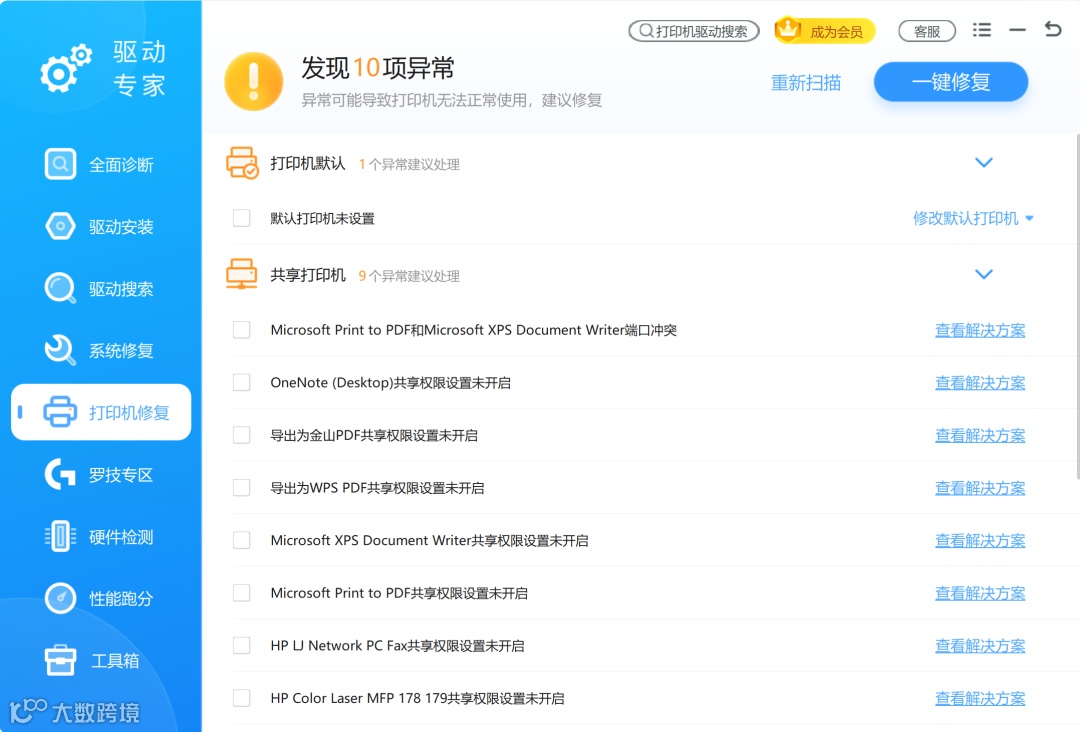Switch to 驱动安装 sidebar tab
Viewport: 1080px width, 732px height.
click(101, 226)
